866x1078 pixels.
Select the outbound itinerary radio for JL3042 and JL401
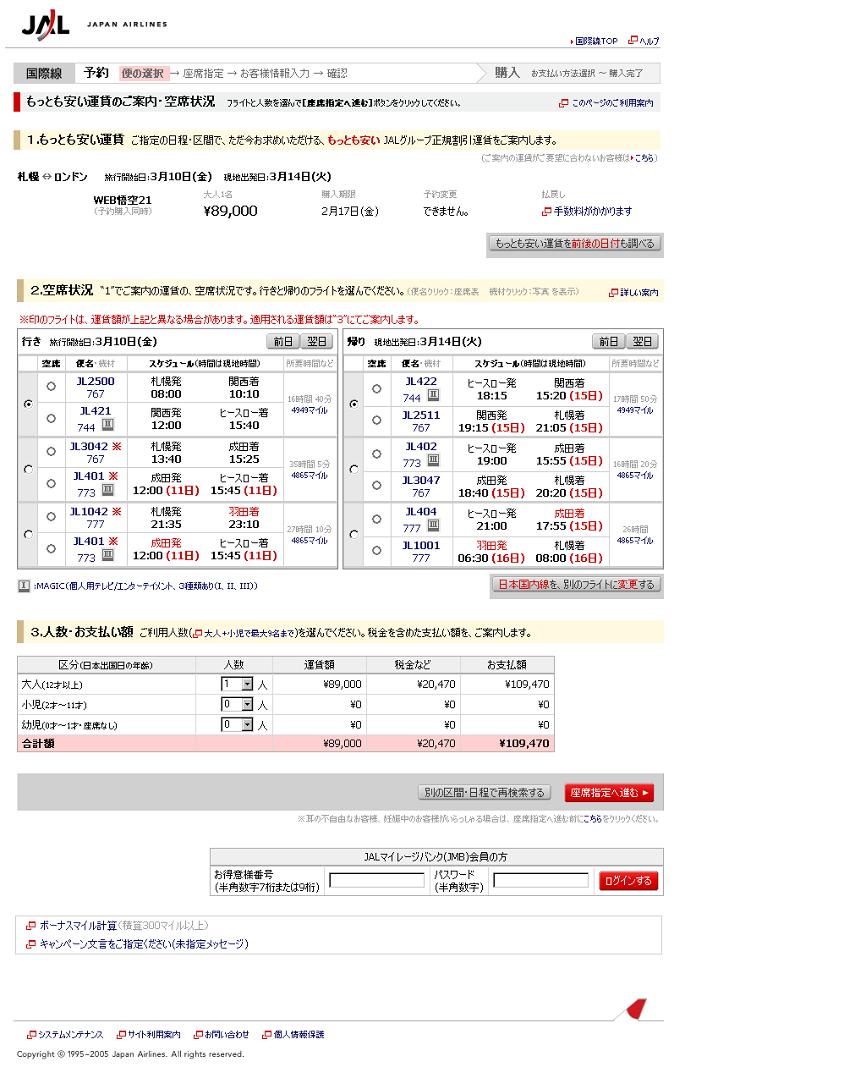tap(28, 470)
